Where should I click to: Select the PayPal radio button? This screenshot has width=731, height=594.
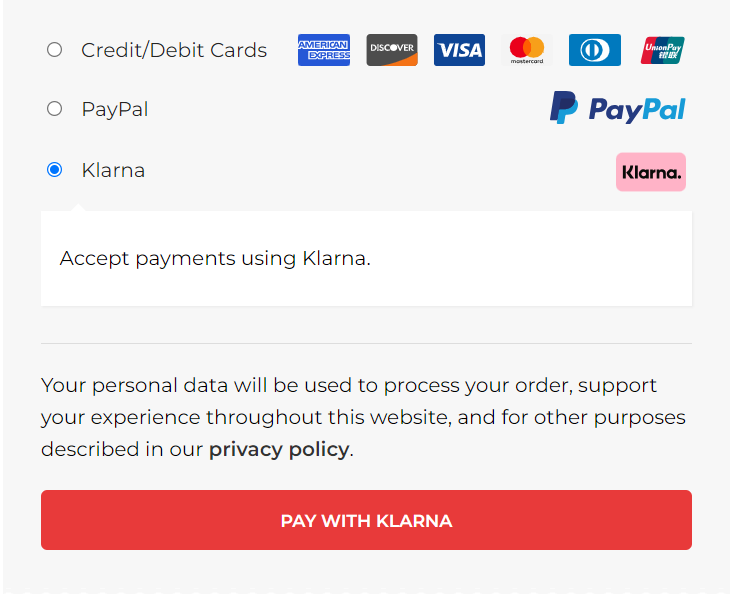55,109
